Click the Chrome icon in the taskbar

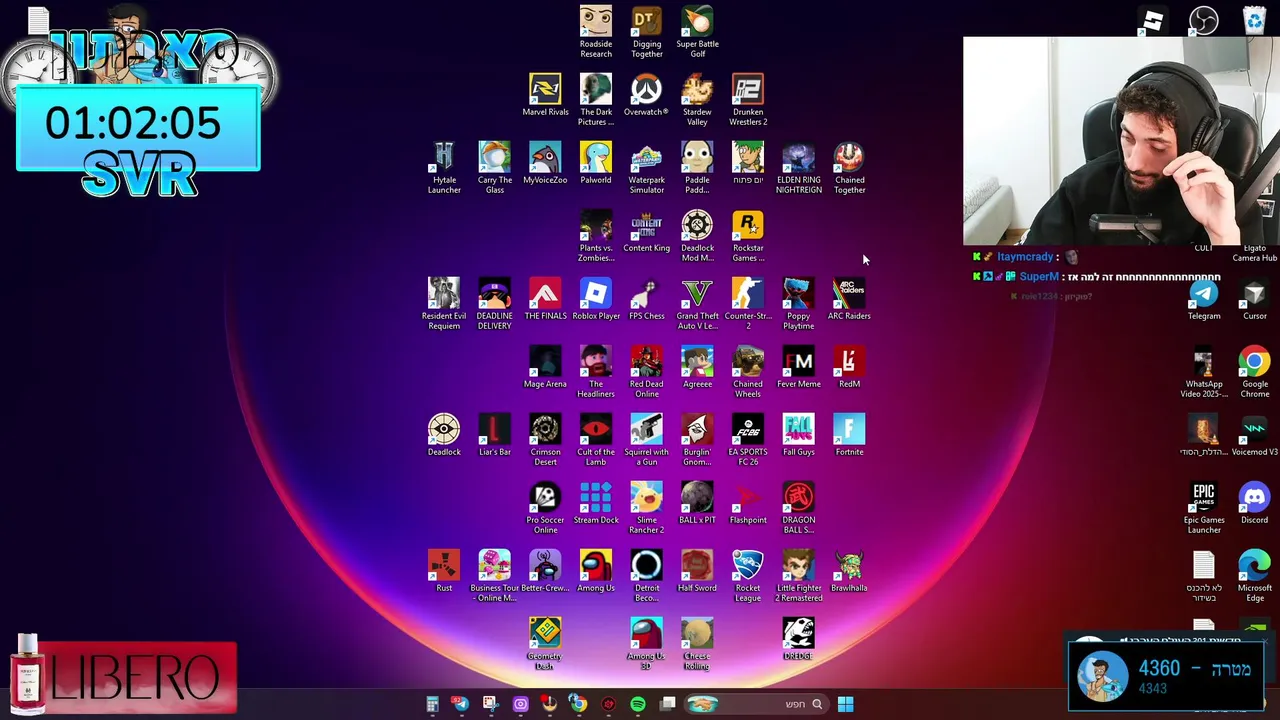pos(578,704)
